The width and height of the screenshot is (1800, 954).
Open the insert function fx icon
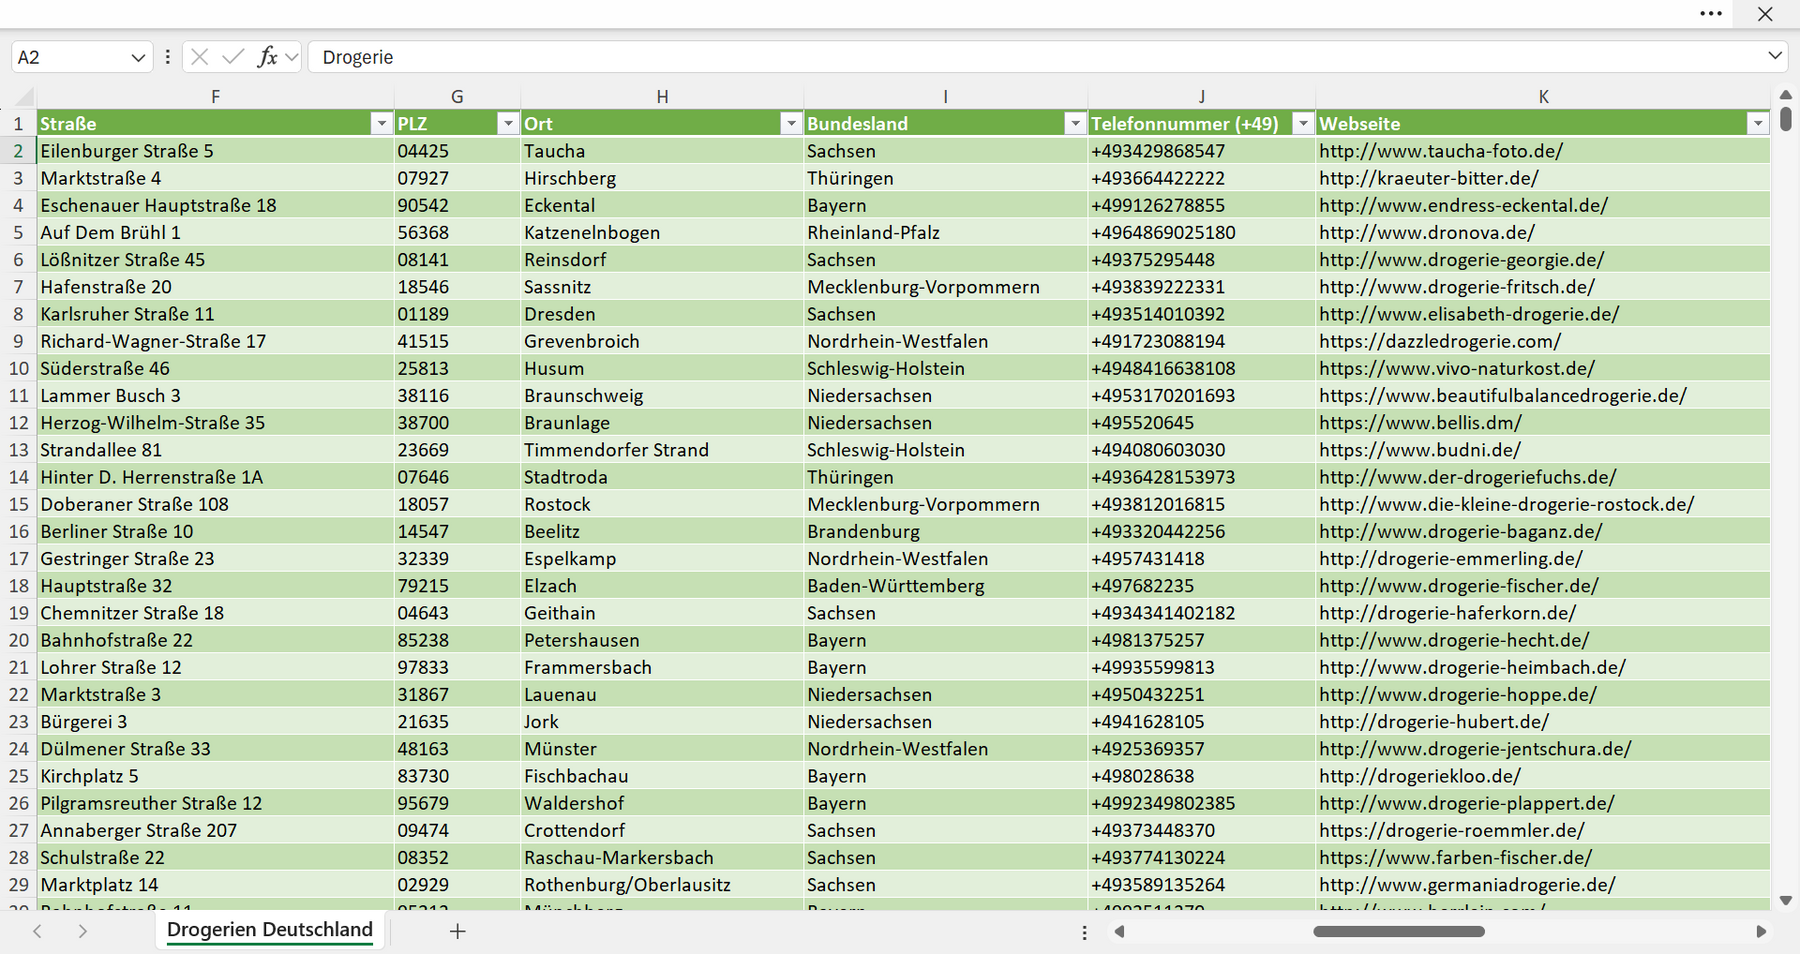pos(267,57)
